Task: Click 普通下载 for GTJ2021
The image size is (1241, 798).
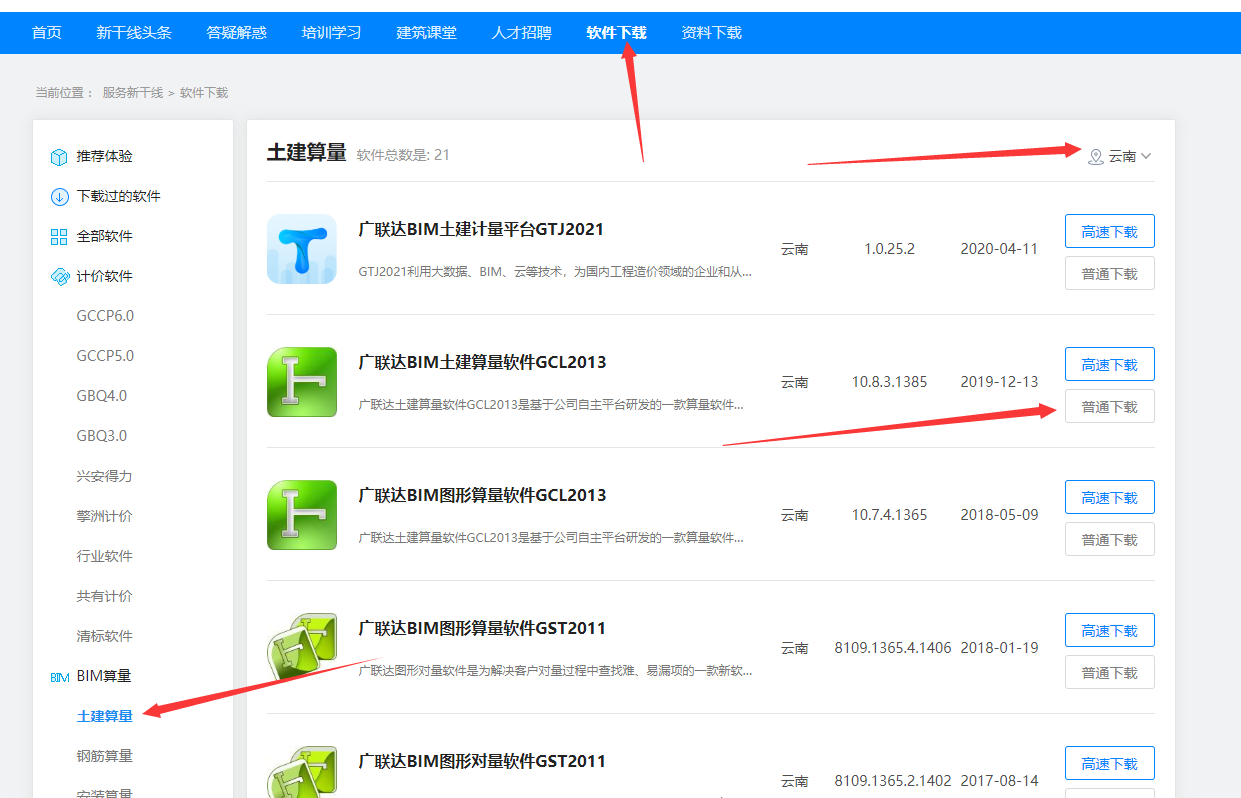Action: point(1110,273)
